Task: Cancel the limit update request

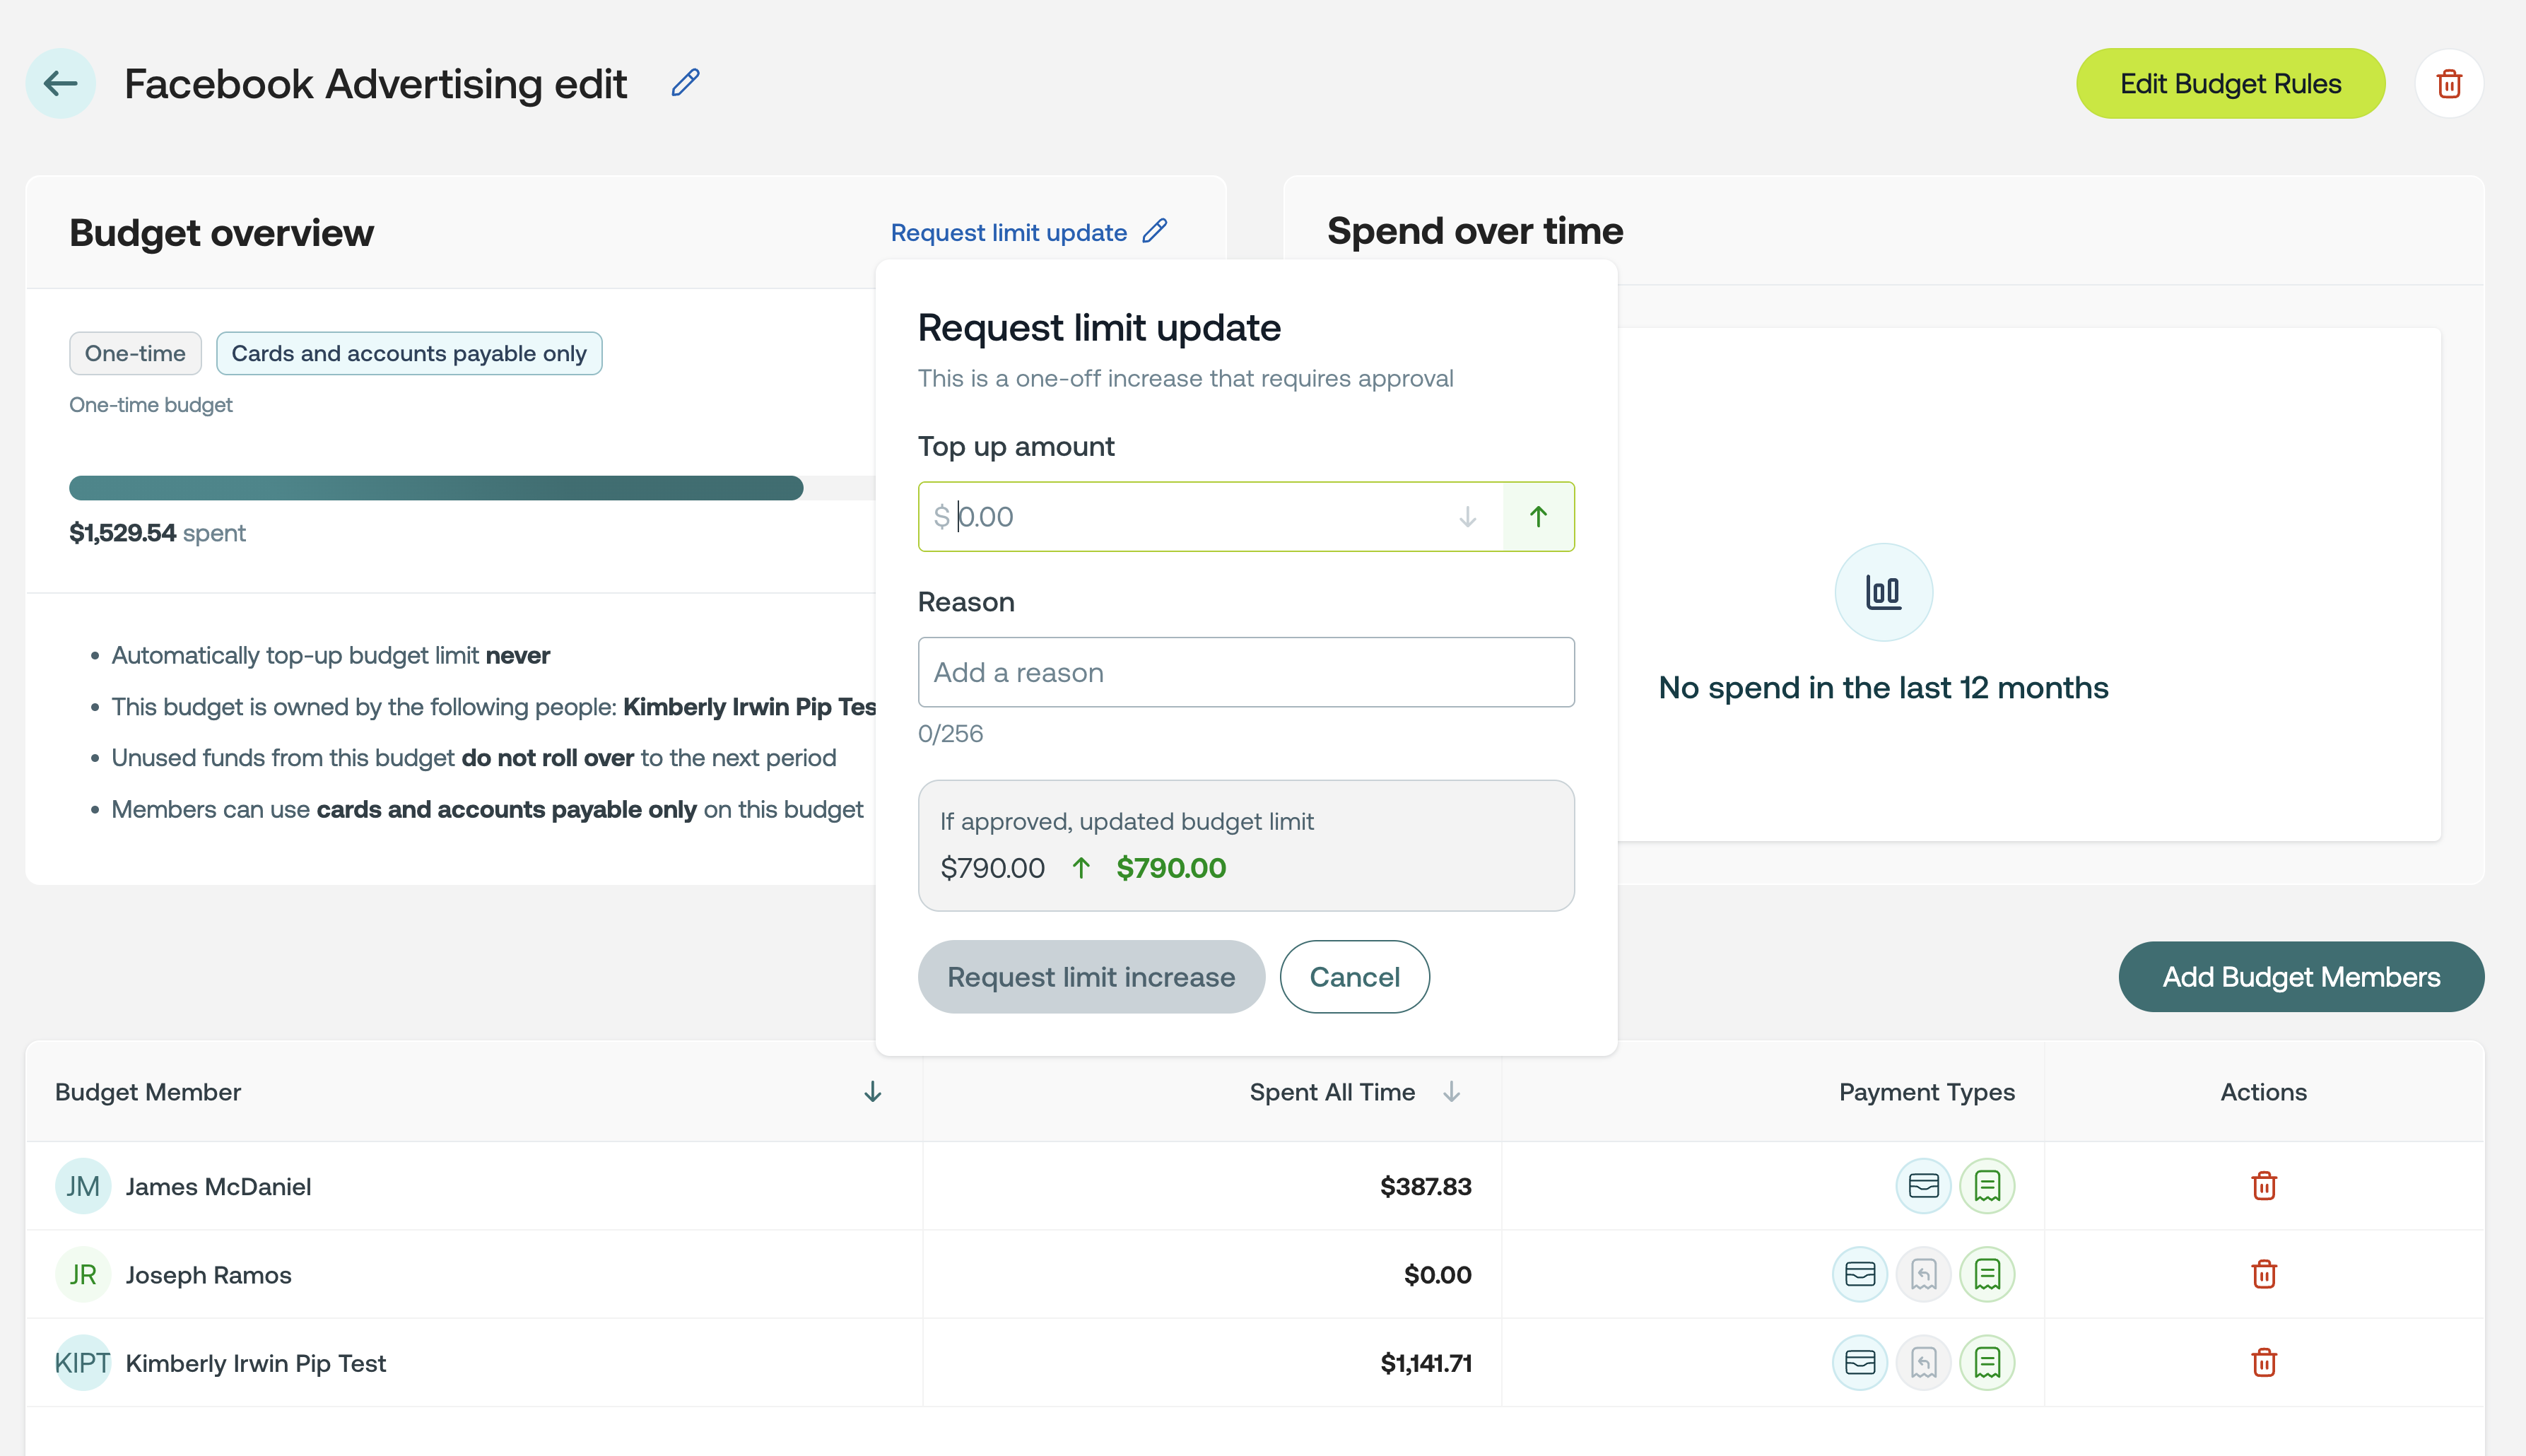Action: point(1354,976)
